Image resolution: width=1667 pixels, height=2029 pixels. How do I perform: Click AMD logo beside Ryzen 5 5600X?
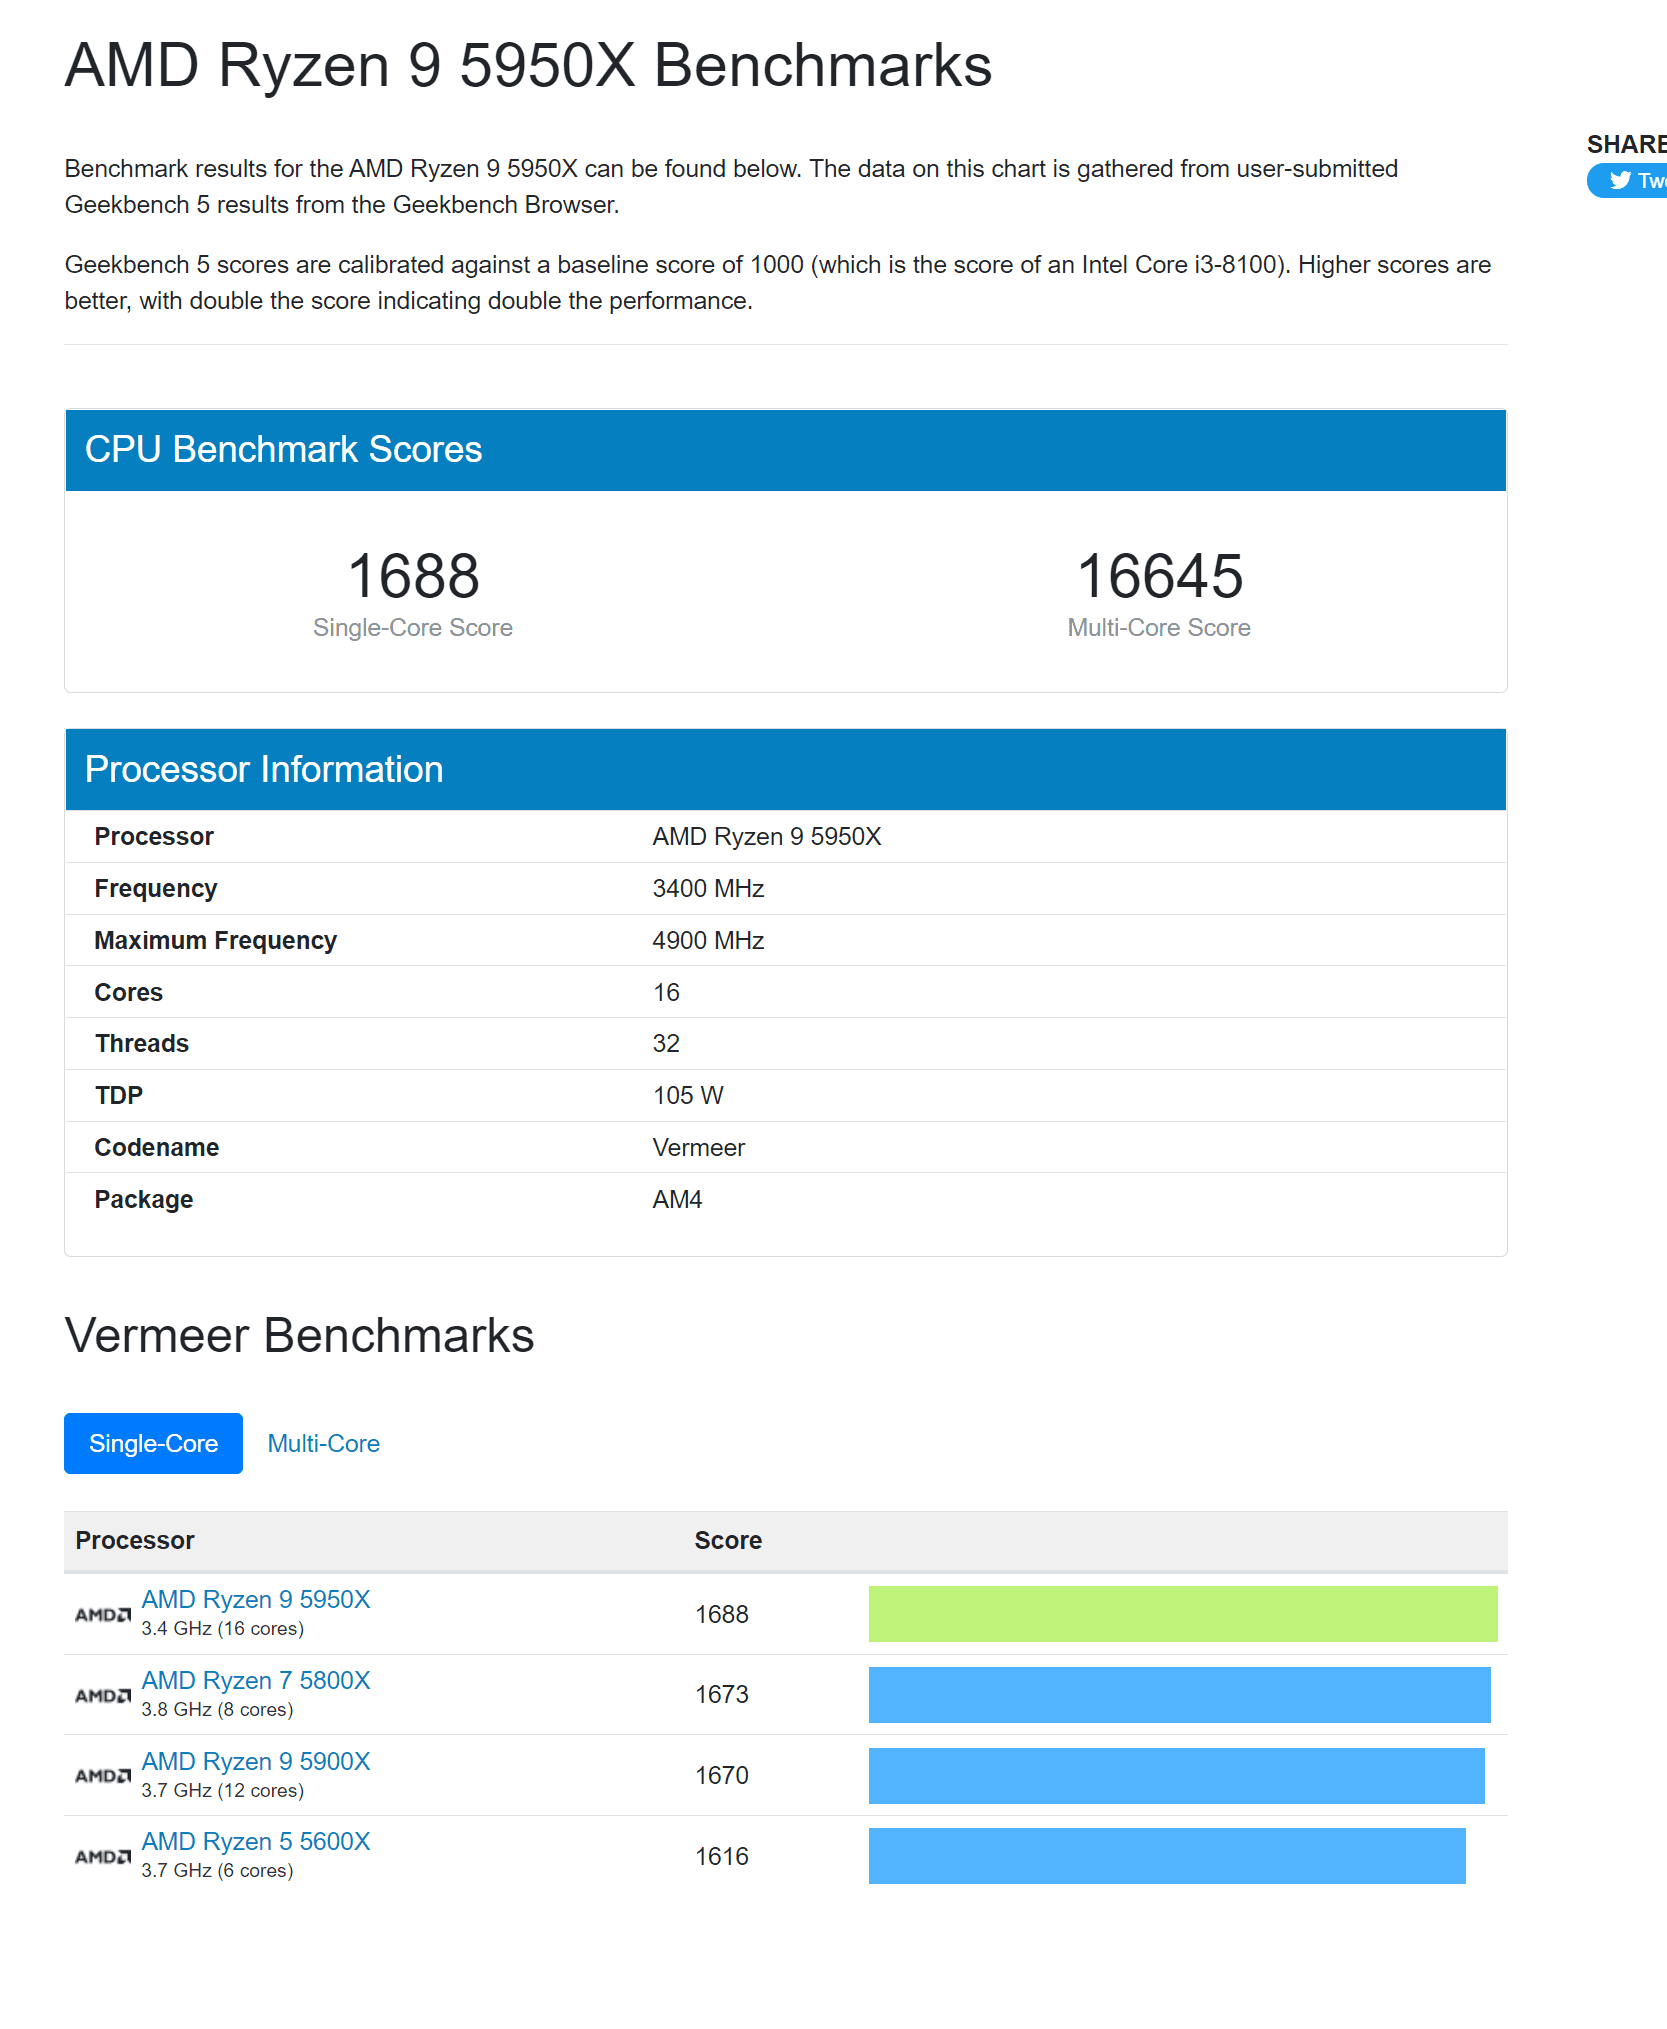point(103,1856)
